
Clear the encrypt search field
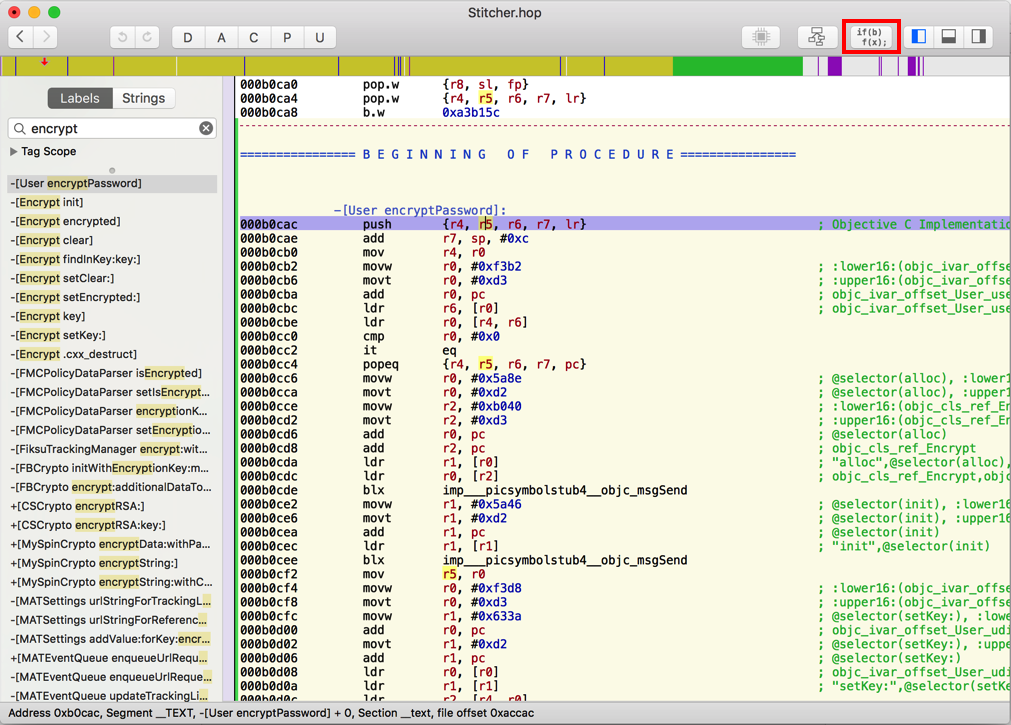tap(205, 128)
